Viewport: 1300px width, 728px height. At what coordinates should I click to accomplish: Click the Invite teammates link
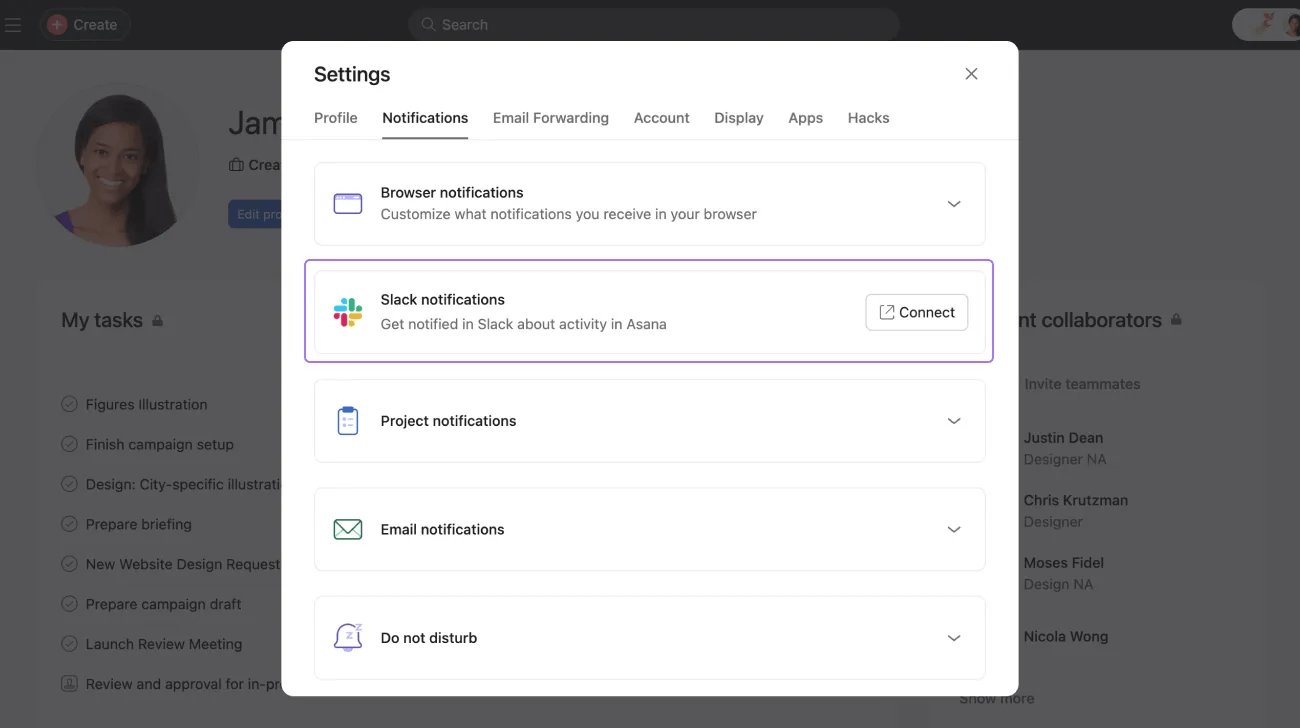[x=1081, y=383]
